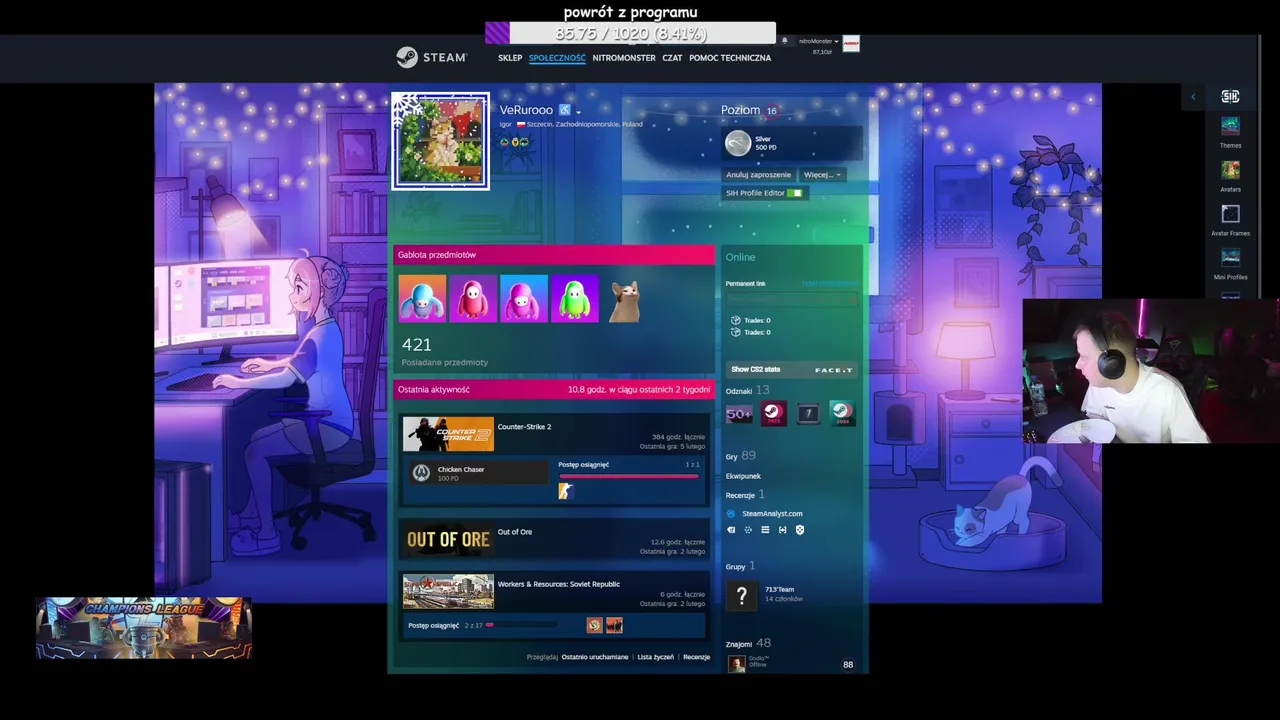
Task: Open Recenzje 1 sidebar link
Action: (x=745, y=494)
